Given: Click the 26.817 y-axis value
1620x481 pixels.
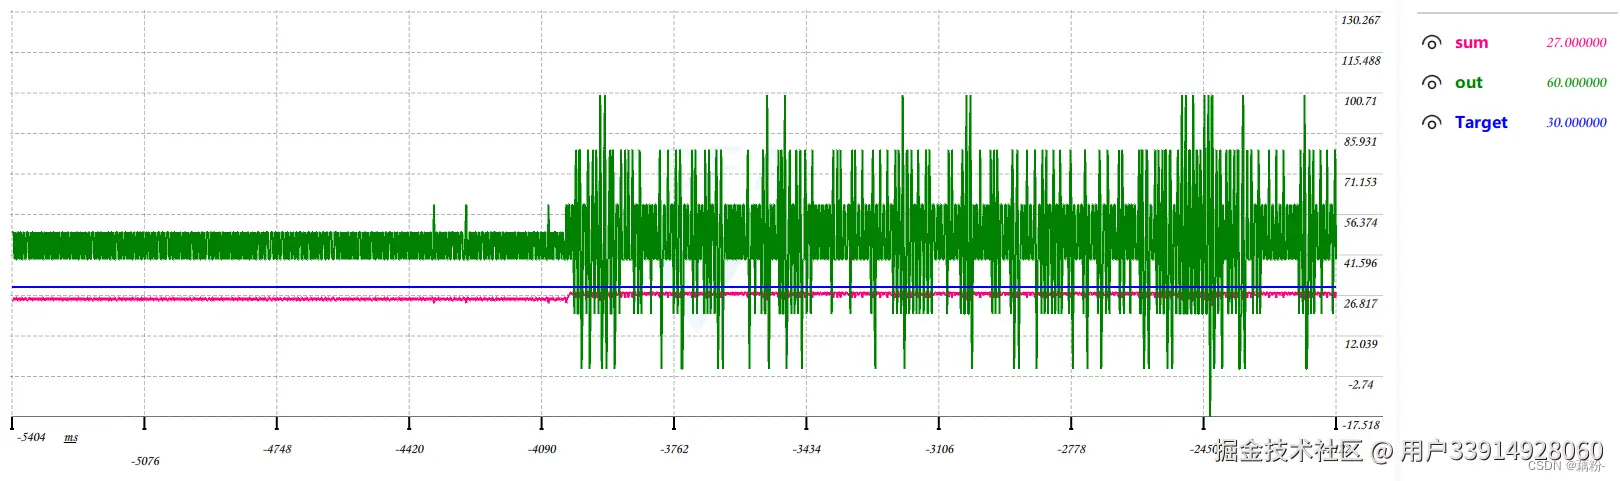Looking at the screenshot, I should click(1360, 304).
